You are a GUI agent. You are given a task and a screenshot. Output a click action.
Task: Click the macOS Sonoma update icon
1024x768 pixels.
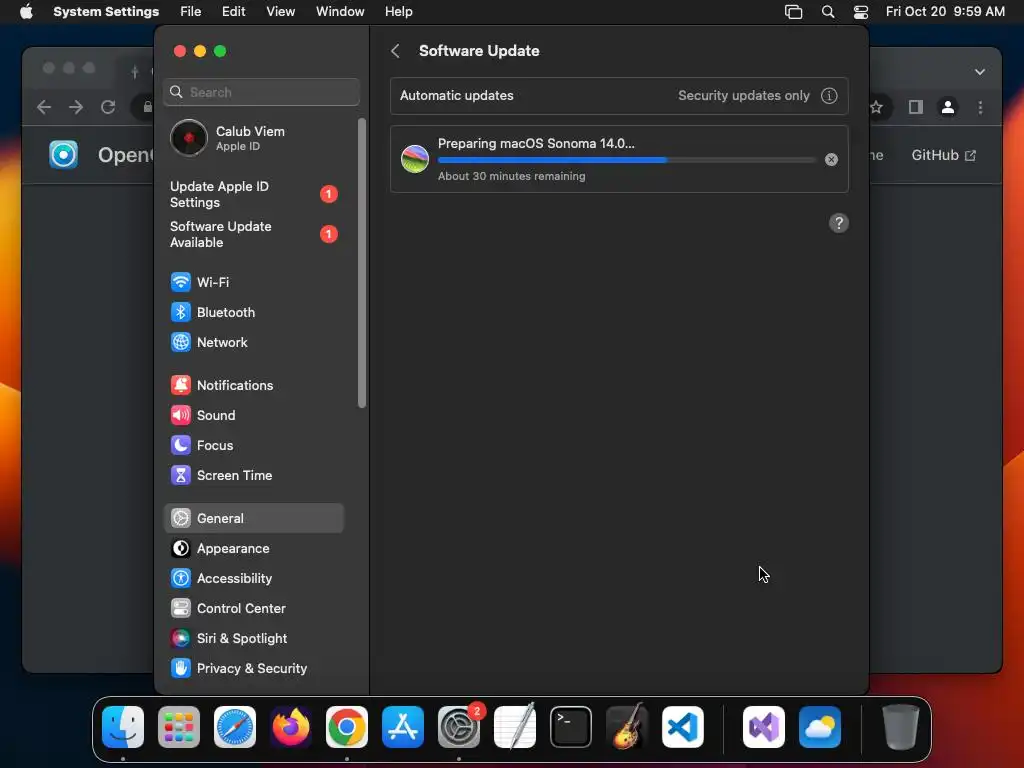(415, 159)
